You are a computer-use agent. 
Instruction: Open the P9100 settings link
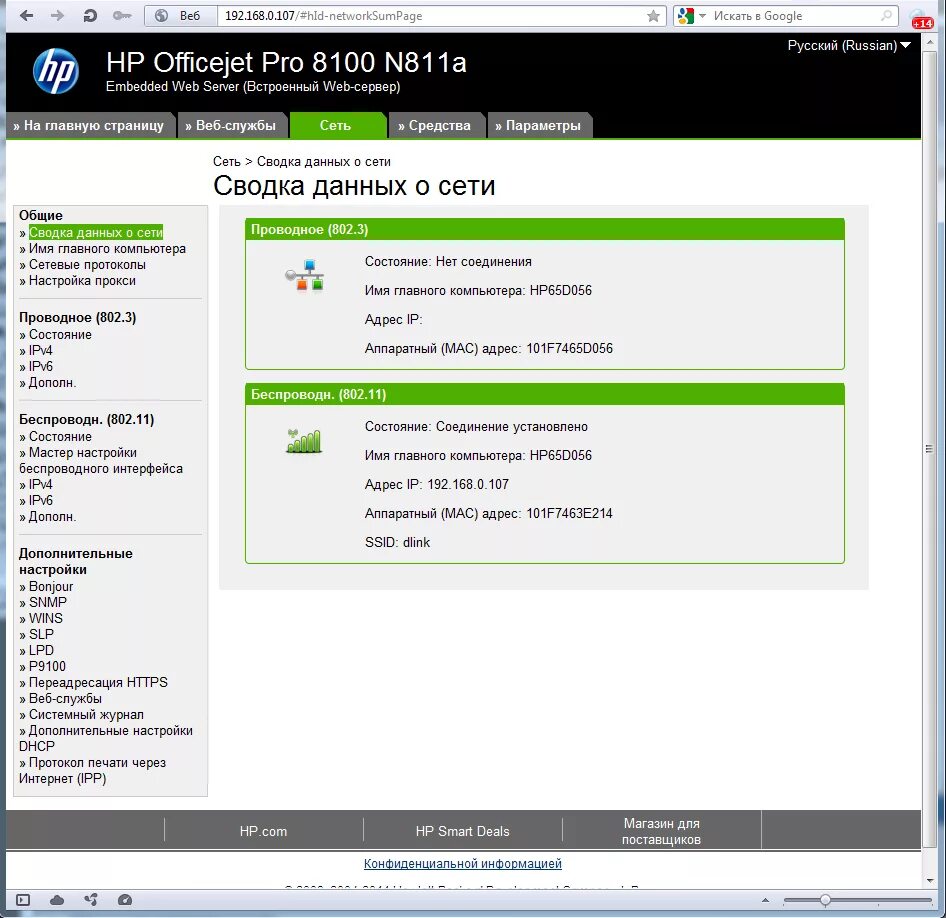48,666
